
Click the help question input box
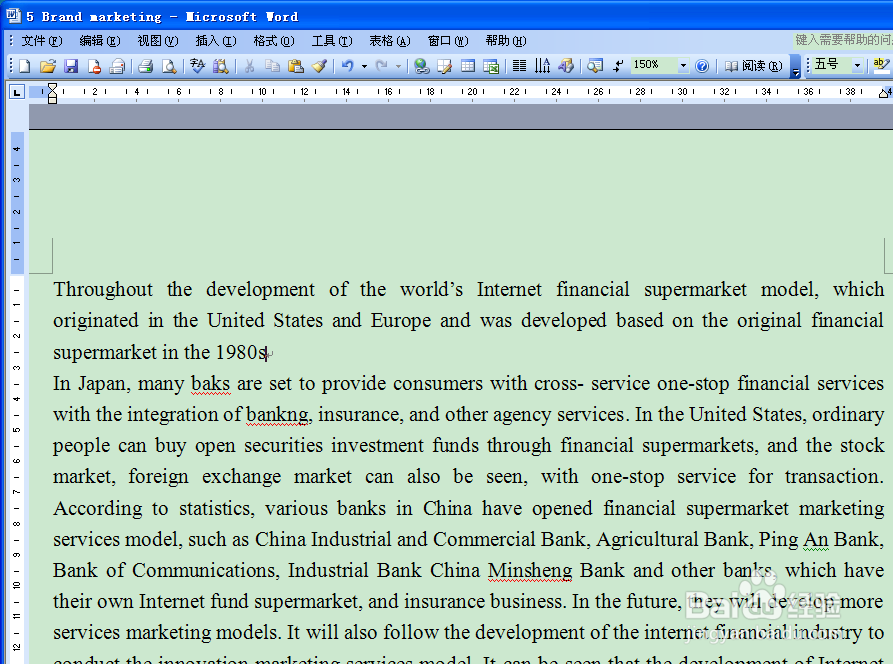(x=843, y=40)
